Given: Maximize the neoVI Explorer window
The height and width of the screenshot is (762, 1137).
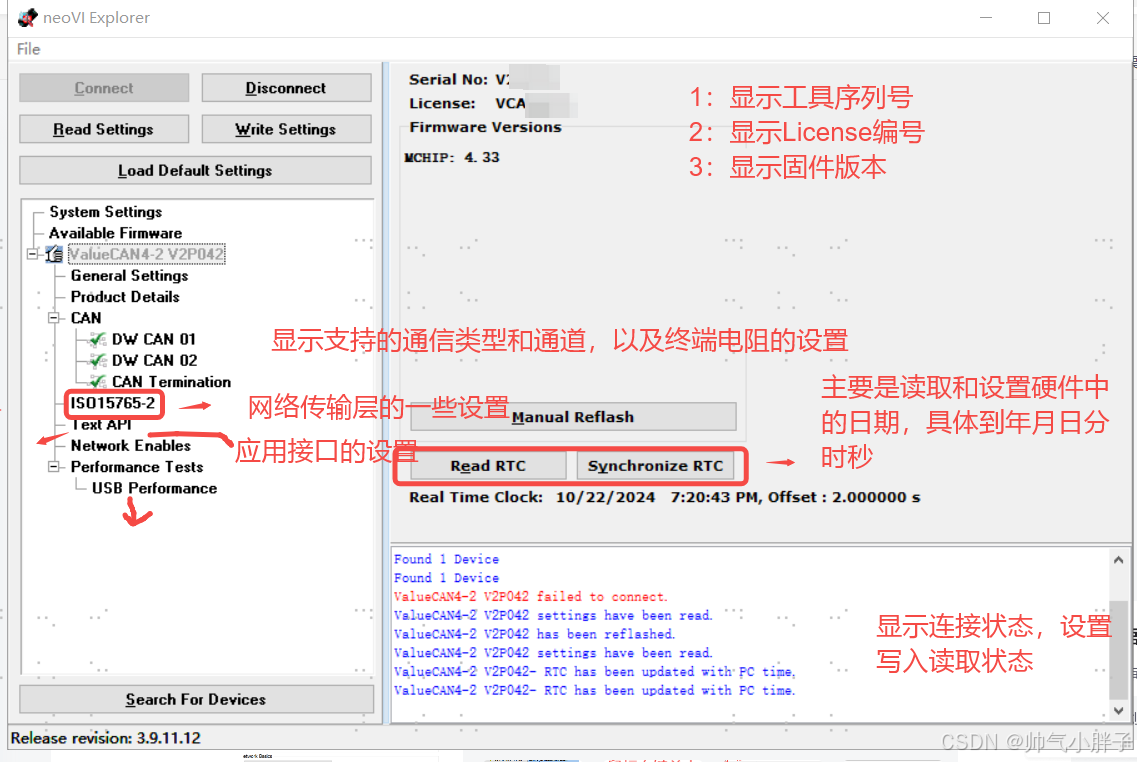Looking at the screenshot, I should pyautogui.click(x=1044, y=17).
